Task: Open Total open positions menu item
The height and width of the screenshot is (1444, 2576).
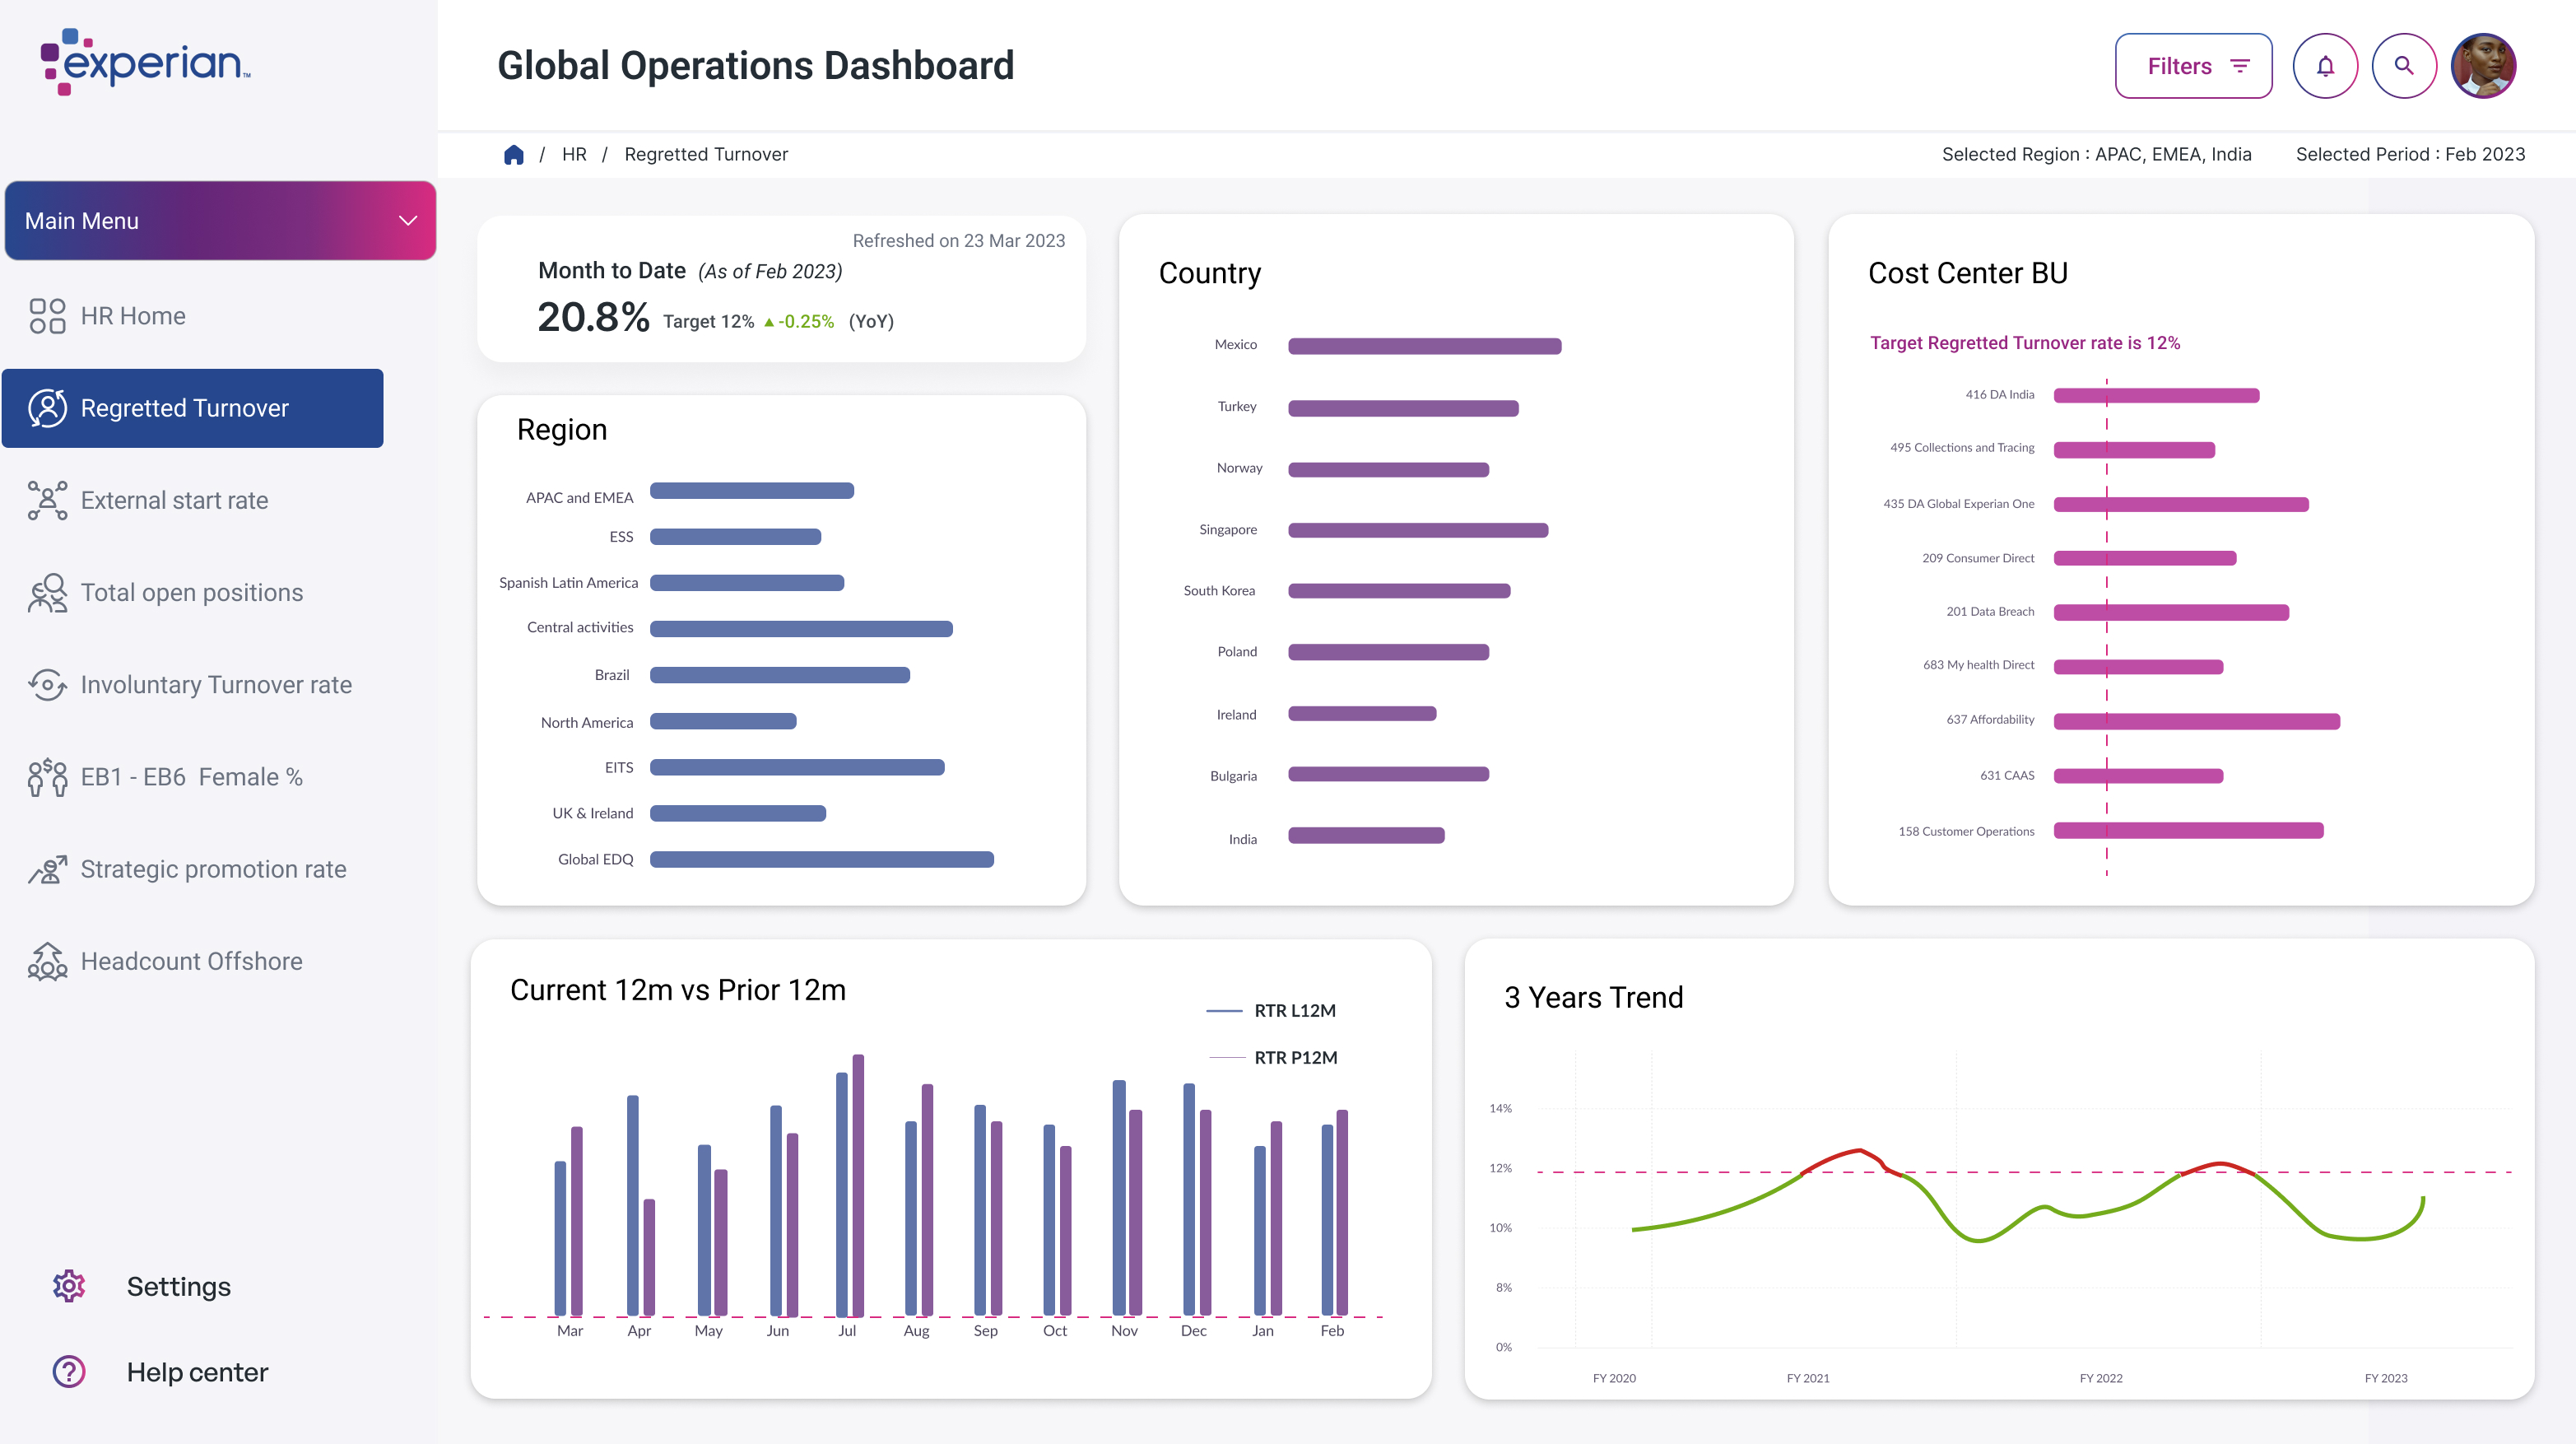Action: coord(191,593)
